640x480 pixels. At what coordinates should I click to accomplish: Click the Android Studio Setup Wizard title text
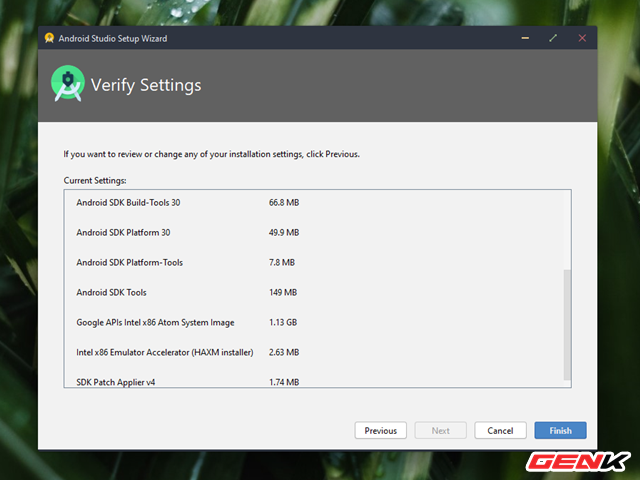(x=113, y=38)
